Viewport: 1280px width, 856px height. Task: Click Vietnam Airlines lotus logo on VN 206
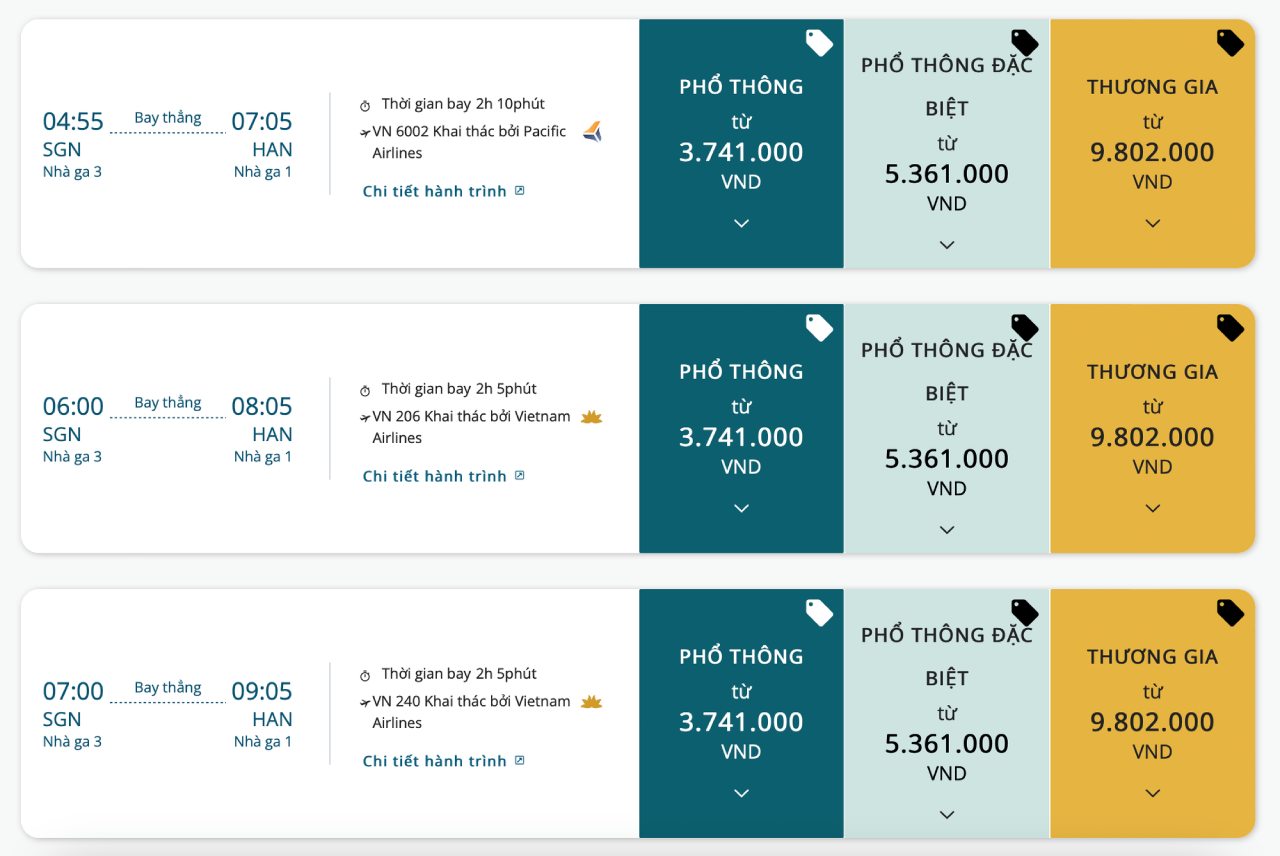[x=591, y=417]
